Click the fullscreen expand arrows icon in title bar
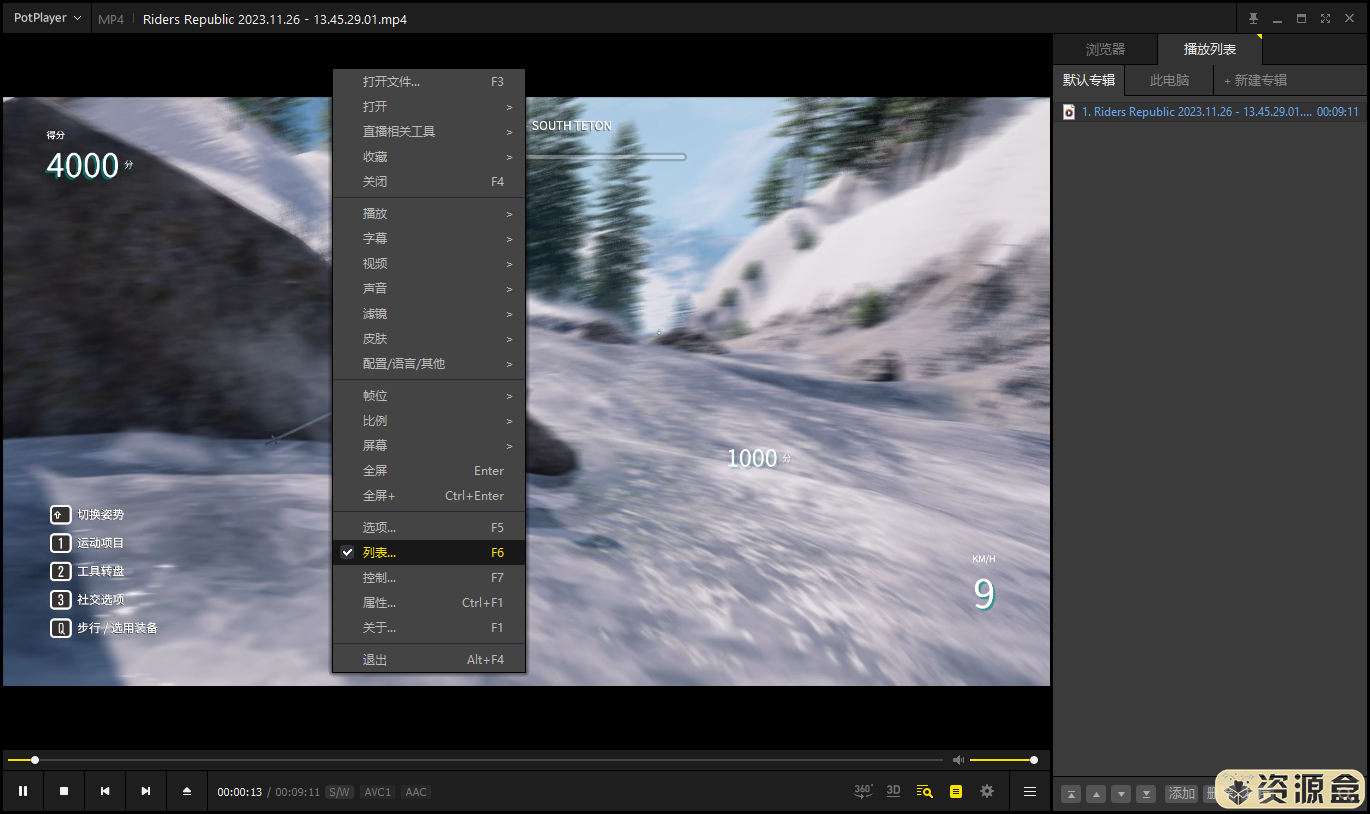The width and height of the screenshot is (1370, 814). tap(1325, 18)
